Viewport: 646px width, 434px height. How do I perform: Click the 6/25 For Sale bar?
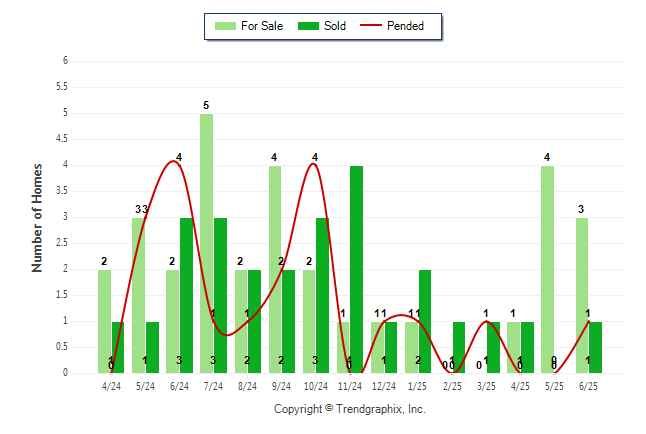(582, 296)
